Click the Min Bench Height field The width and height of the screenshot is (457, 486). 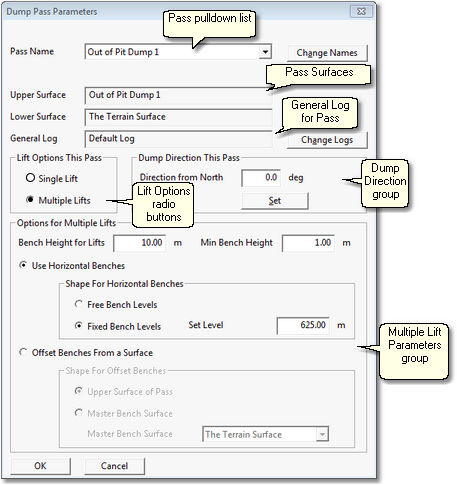308,243
